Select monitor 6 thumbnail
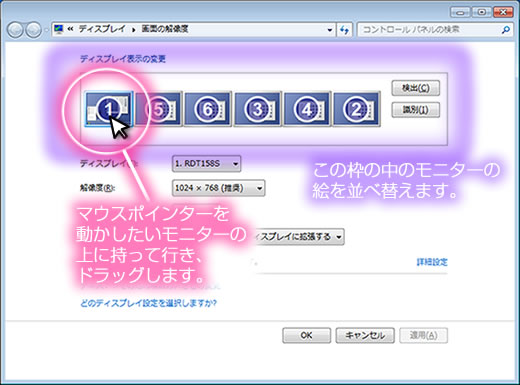 208,109
